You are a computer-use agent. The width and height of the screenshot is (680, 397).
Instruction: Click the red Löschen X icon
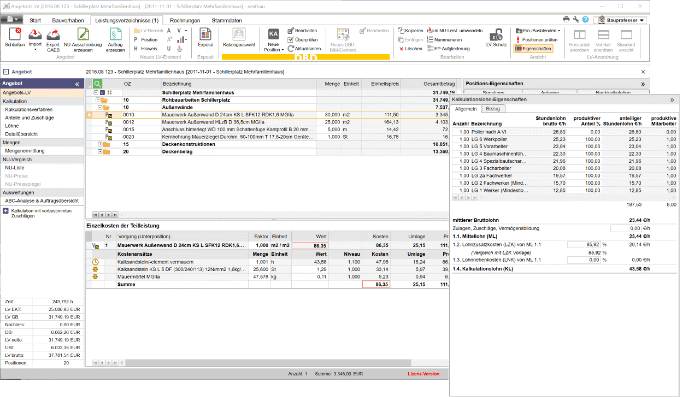[401, 49]
